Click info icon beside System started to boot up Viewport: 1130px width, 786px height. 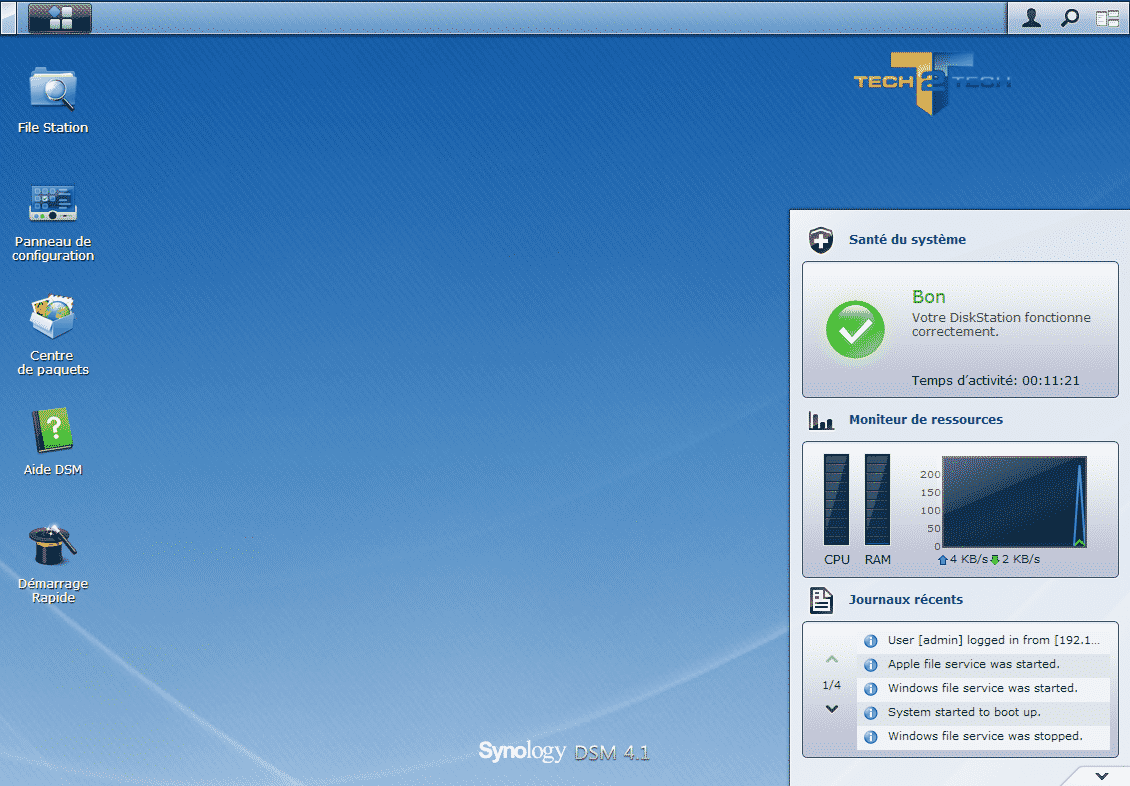871,713
